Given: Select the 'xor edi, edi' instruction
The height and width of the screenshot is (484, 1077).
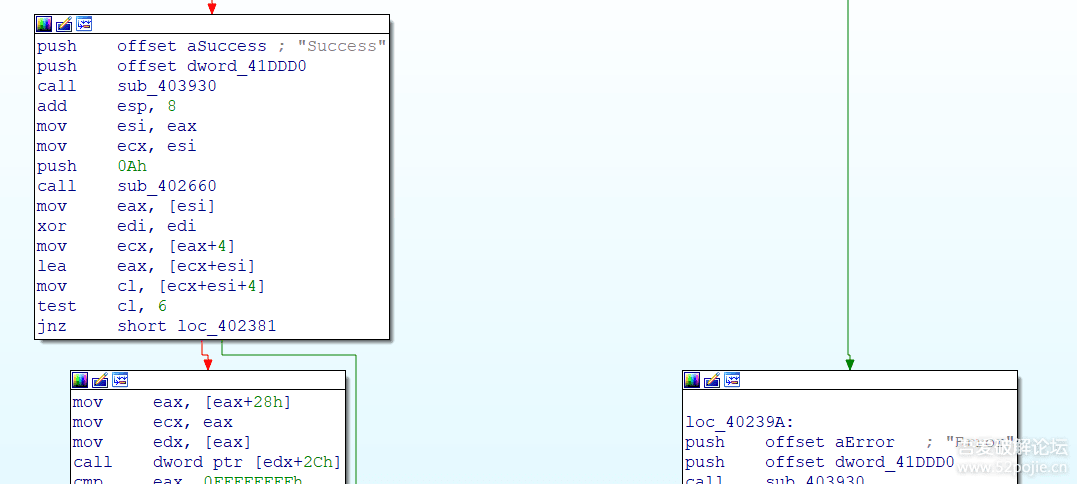Looking at the screenshot, I should (117, 226).
